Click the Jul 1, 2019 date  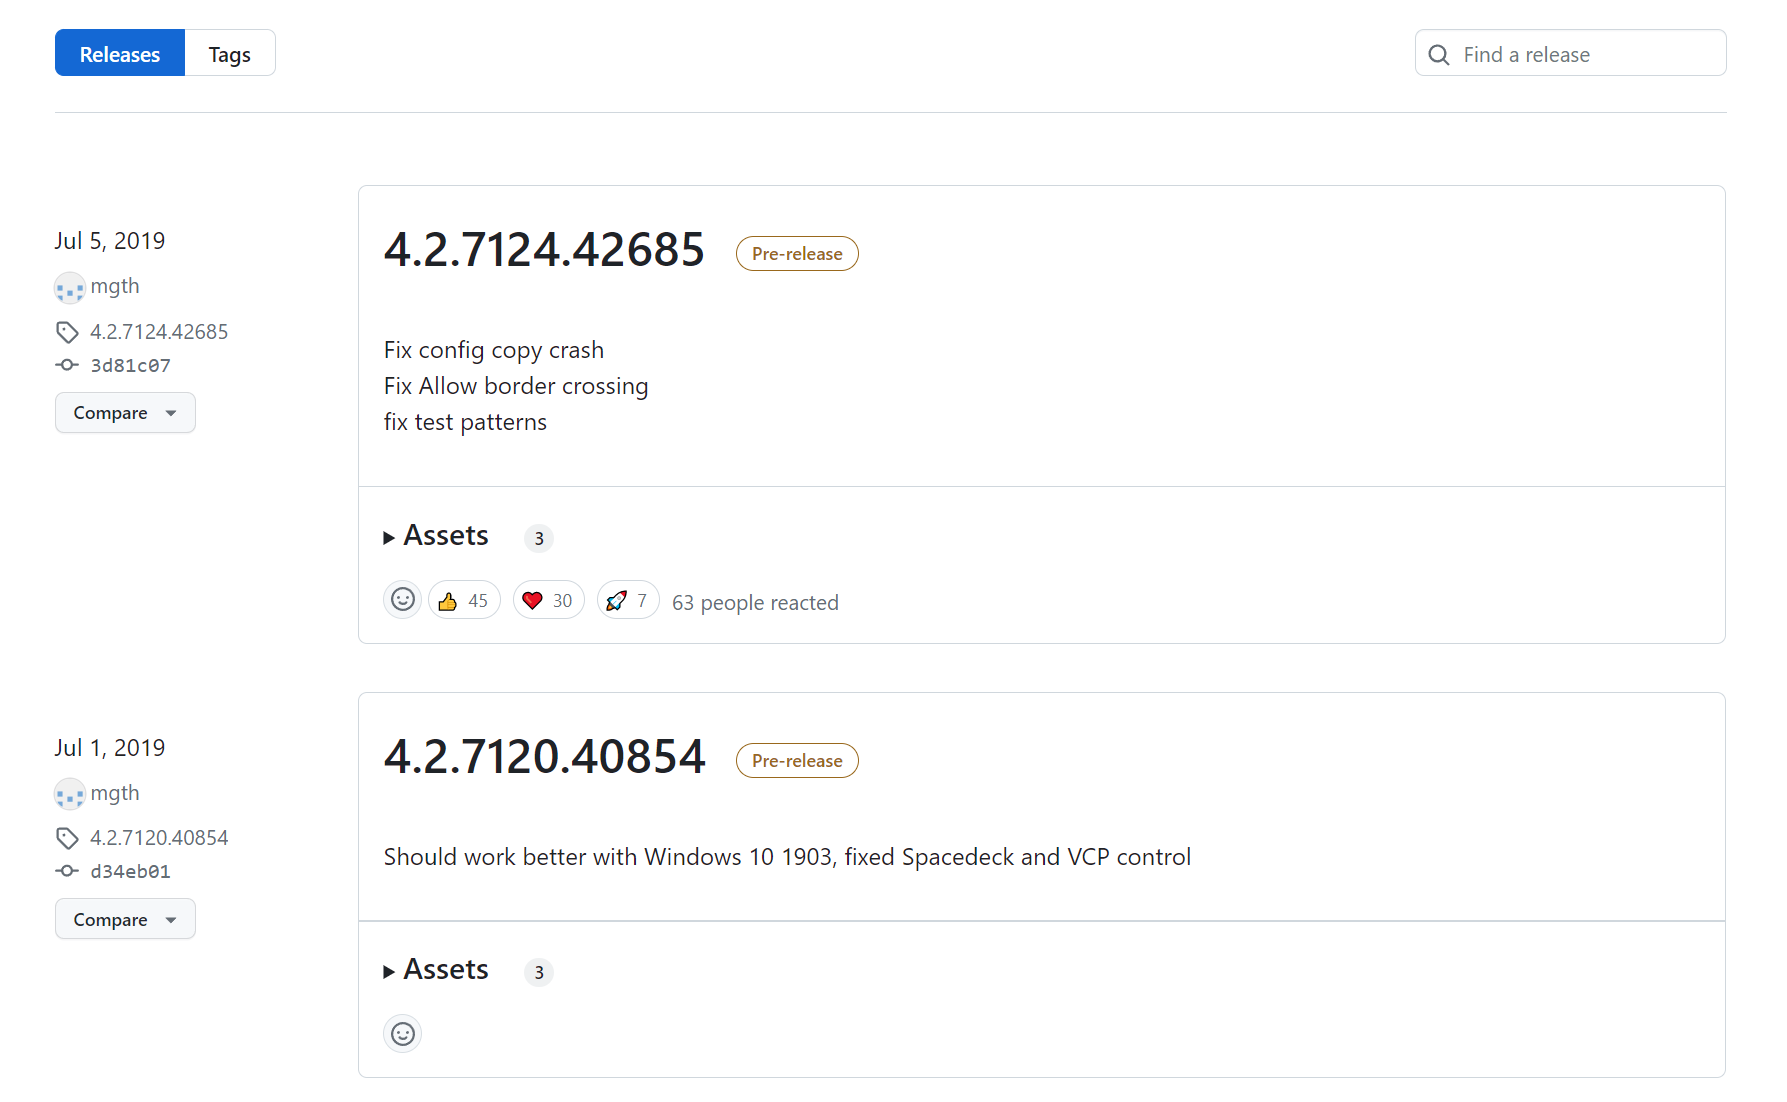(110, 748)
